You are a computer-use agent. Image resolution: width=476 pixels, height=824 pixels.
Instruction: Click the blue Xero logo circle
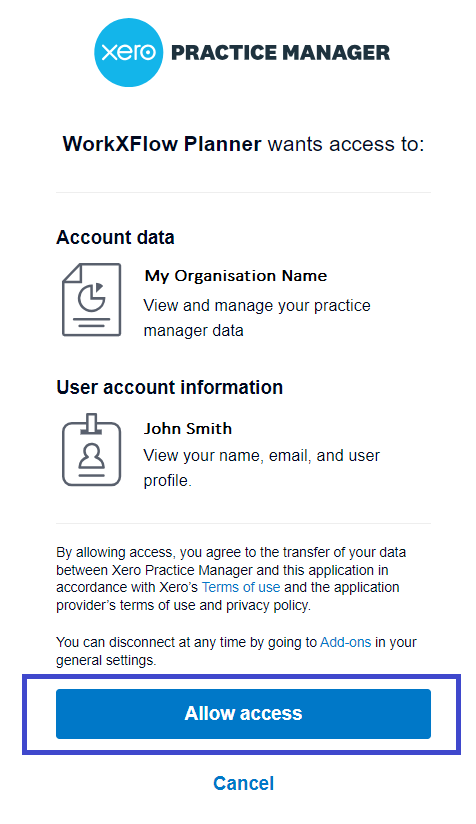click(129, 53)
